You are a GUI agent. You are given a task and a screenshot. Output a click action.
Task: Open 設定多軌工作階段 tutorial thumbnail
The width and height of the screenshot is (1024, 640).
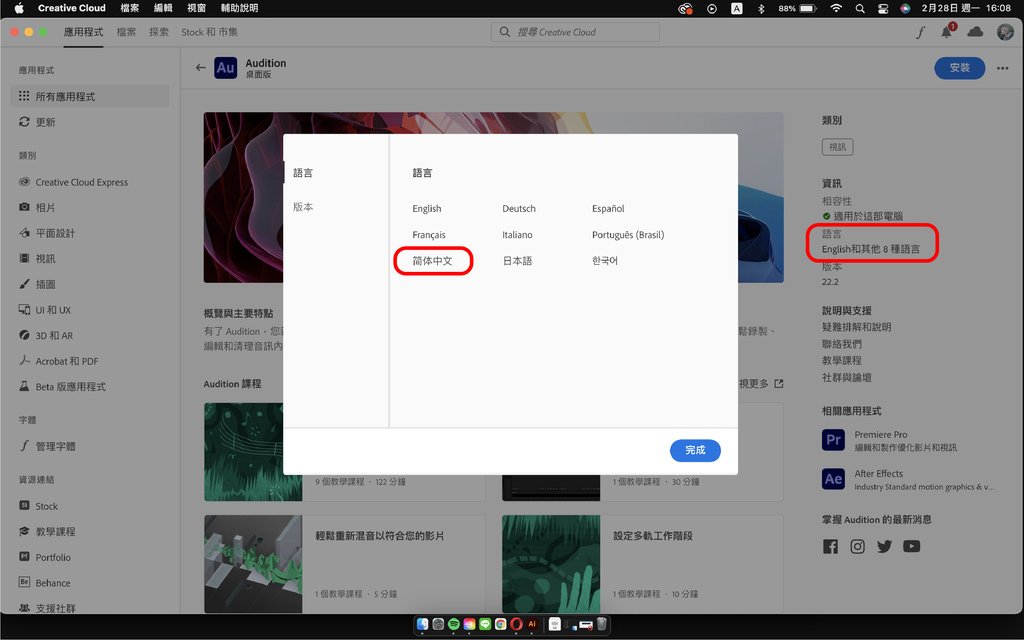click(551, 564)
